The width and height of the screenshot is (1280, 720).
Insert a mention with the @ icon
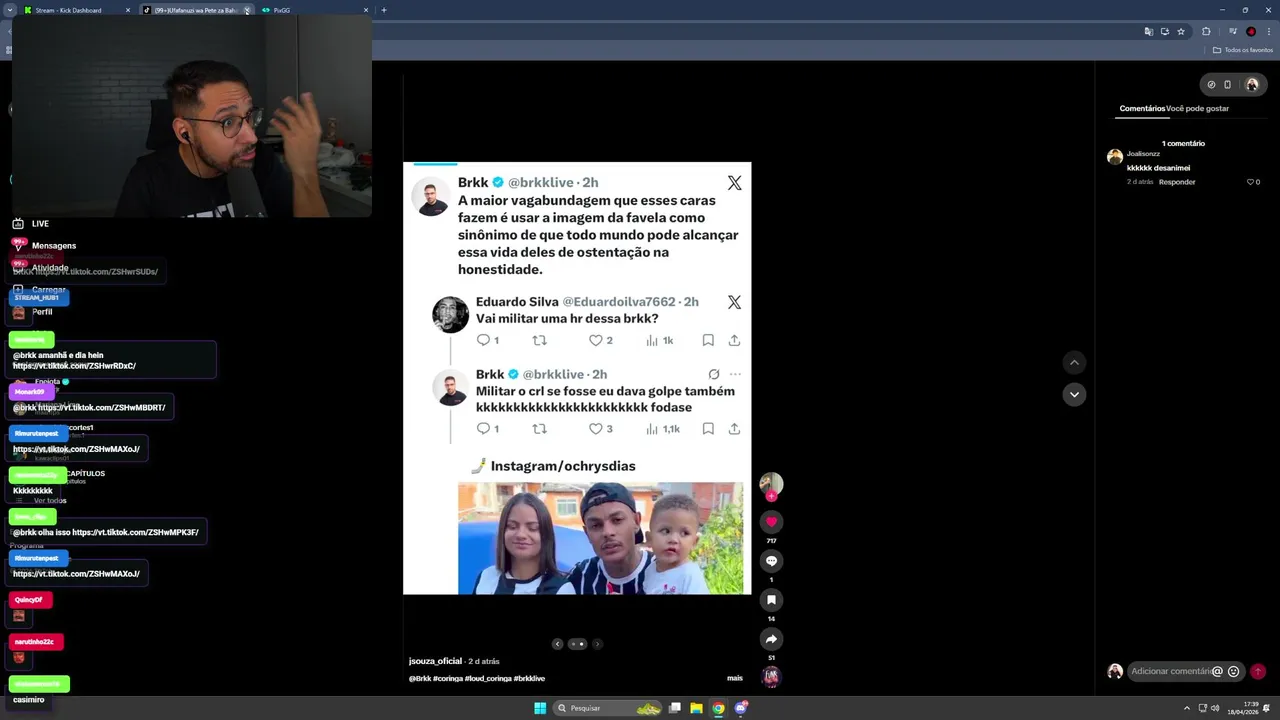pyautogui.click(x=1217, y=672)
